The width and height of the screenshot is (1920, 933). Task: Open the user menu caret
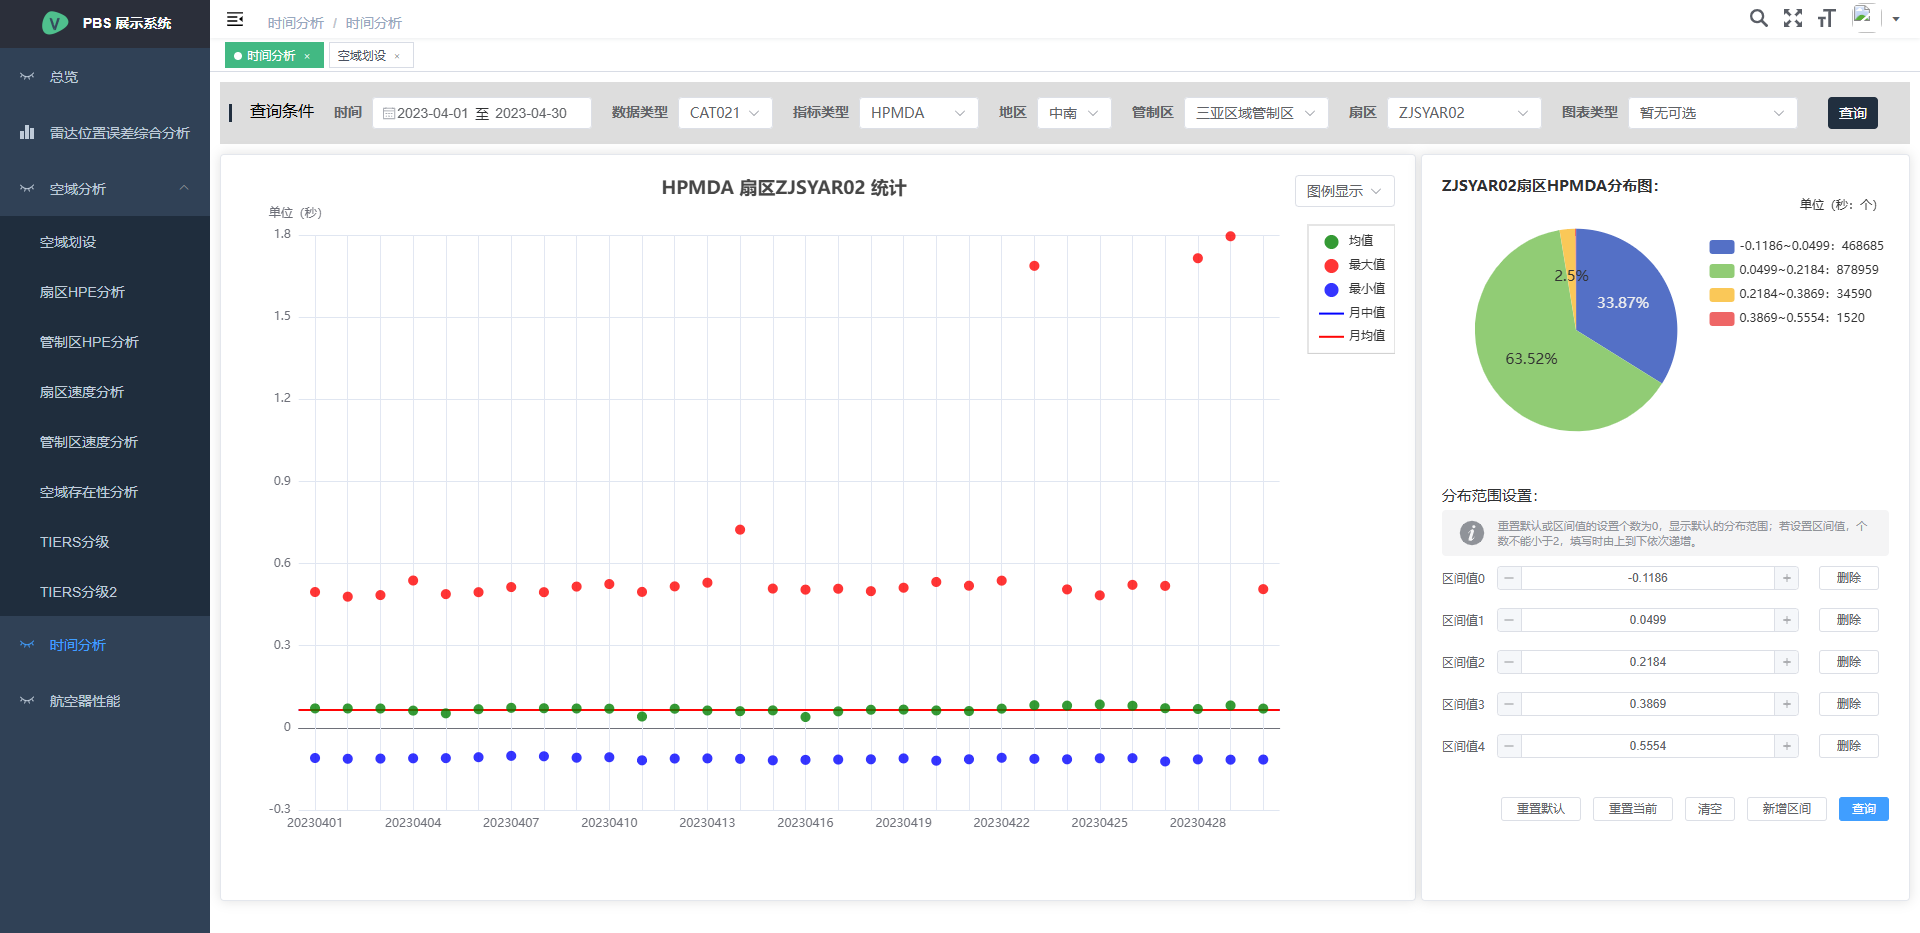(x=1896, y=19)
